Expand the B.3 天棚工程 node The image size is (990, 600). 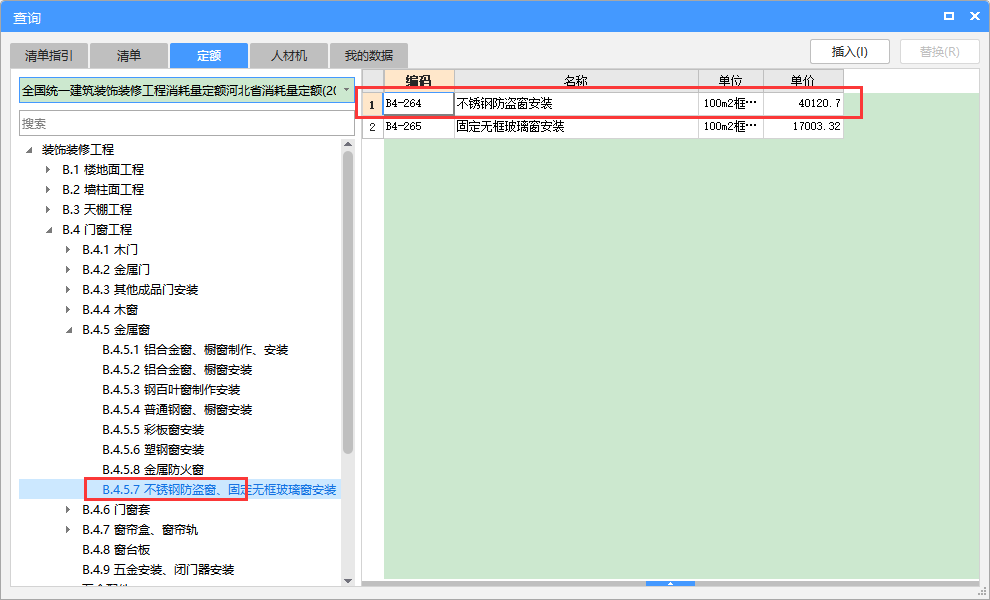[46, 209]
